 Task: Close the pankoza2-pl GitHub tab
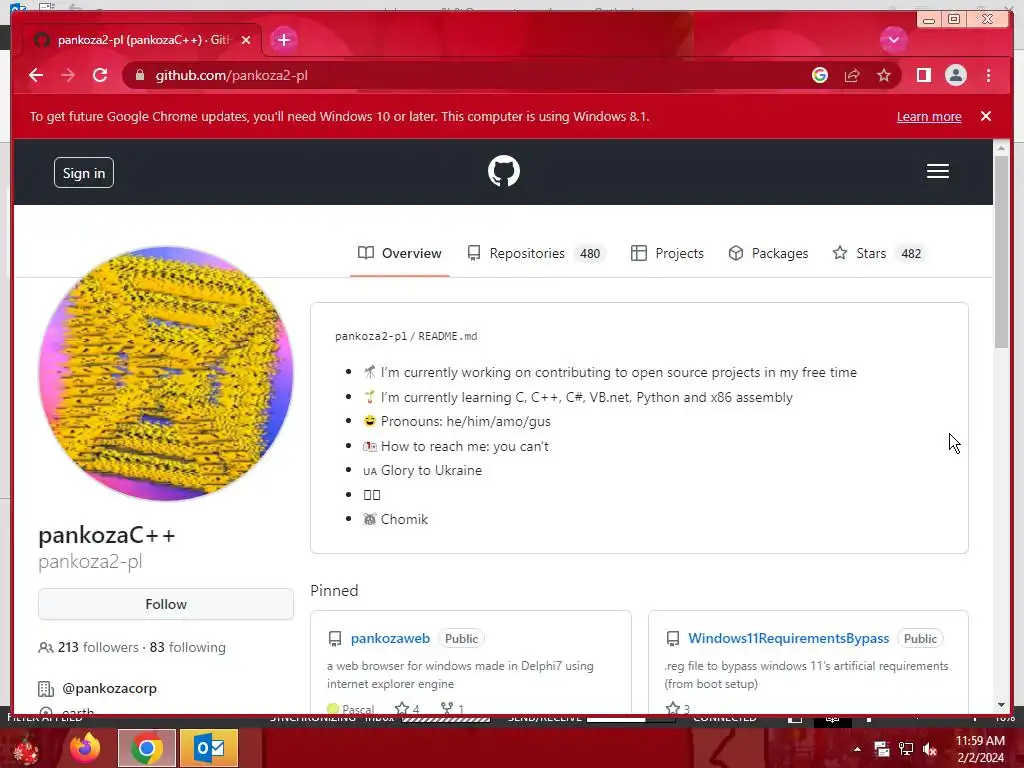click(246, 40)
